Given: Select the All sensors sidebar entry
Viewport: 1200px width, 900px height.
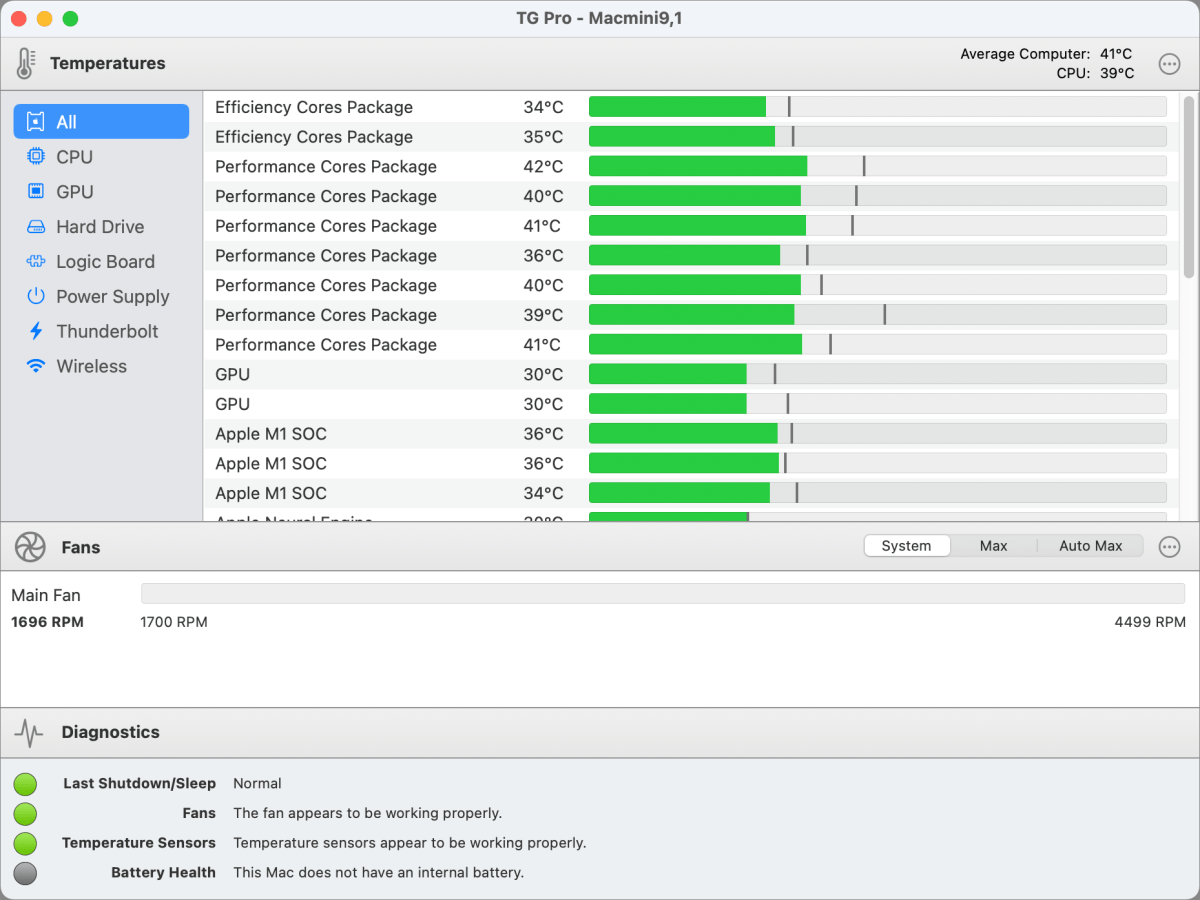Looking at the screenshot, I should [100, 120].
